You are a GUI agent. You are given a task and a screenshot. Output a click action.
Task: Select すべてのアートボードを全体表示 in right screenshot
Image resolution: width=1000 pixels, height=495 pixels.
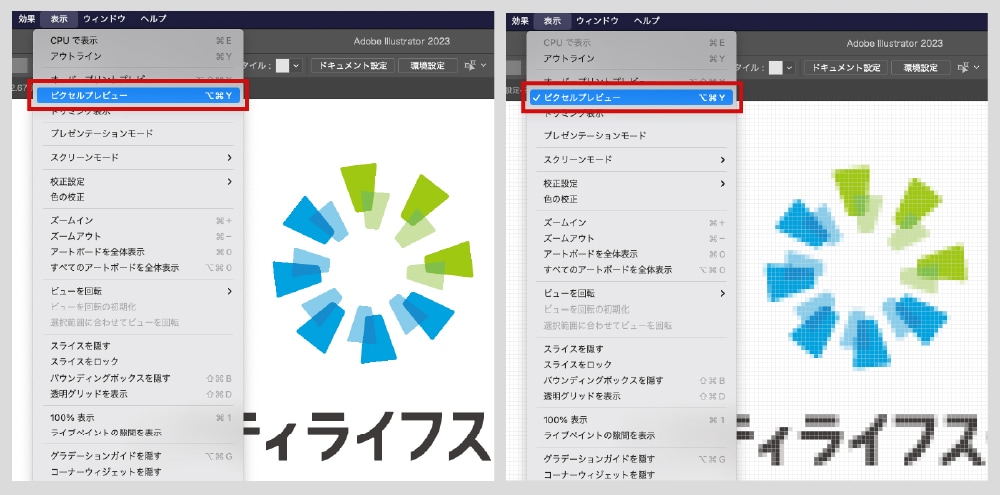tap(631, 270)
